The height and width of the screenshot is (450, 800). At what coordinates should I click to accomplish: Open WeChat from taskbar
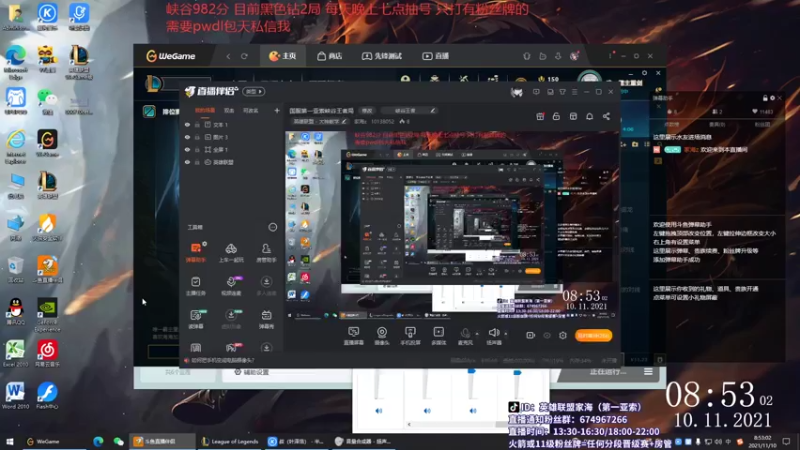click(118, 441)
